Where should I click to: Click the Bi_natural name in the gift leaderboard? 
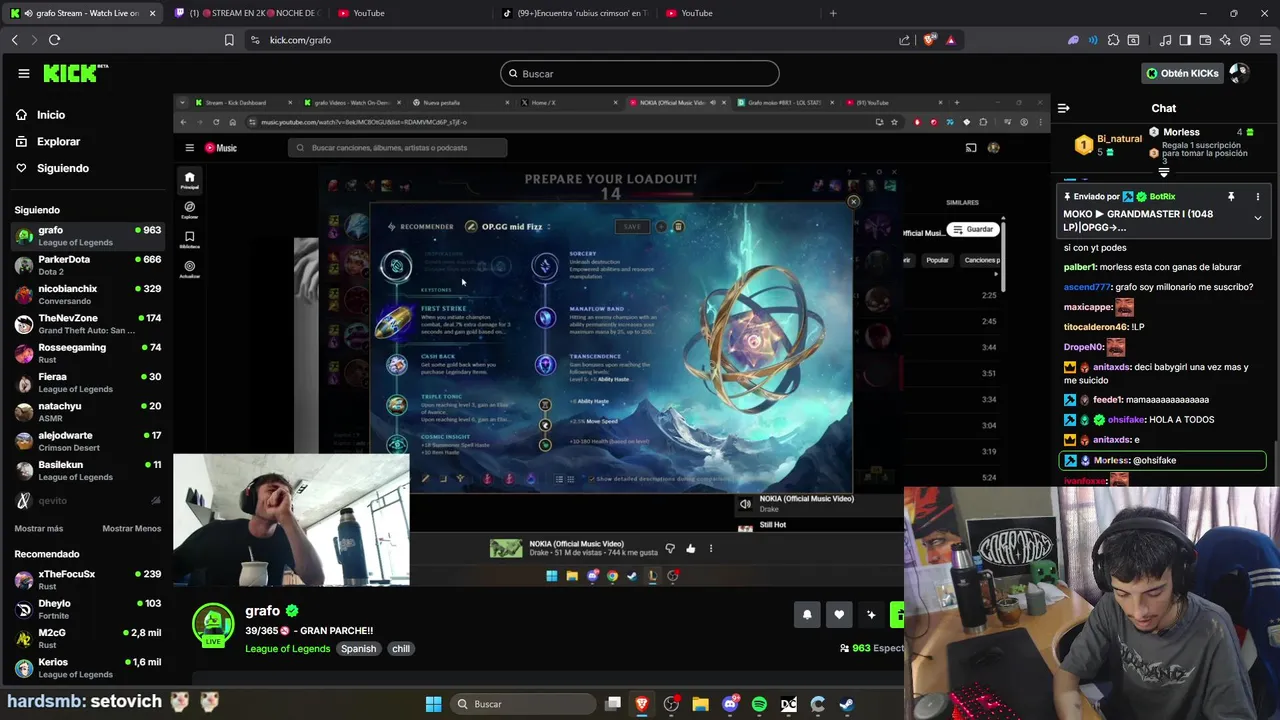pyautogui.click(x=1119, y=139)
